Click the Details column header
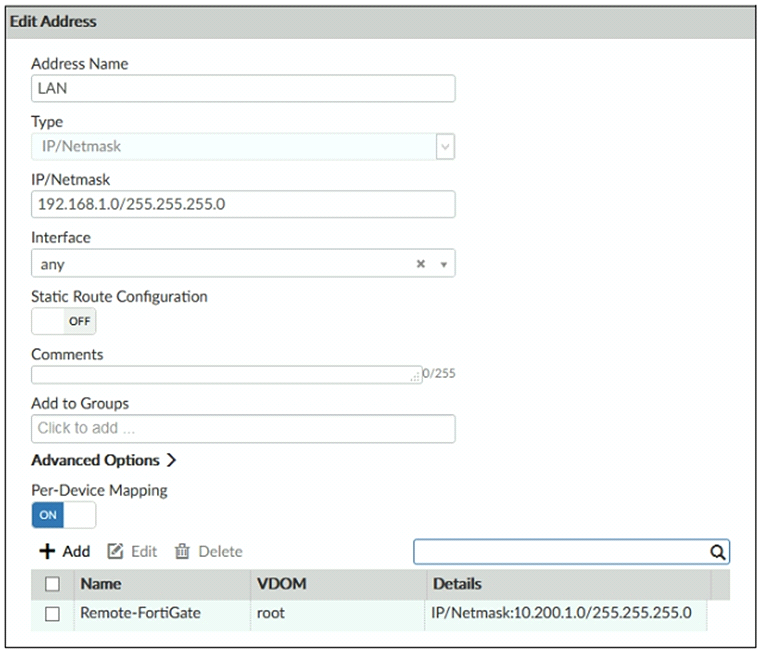This screenshot has height=653, width=760. 457,583
